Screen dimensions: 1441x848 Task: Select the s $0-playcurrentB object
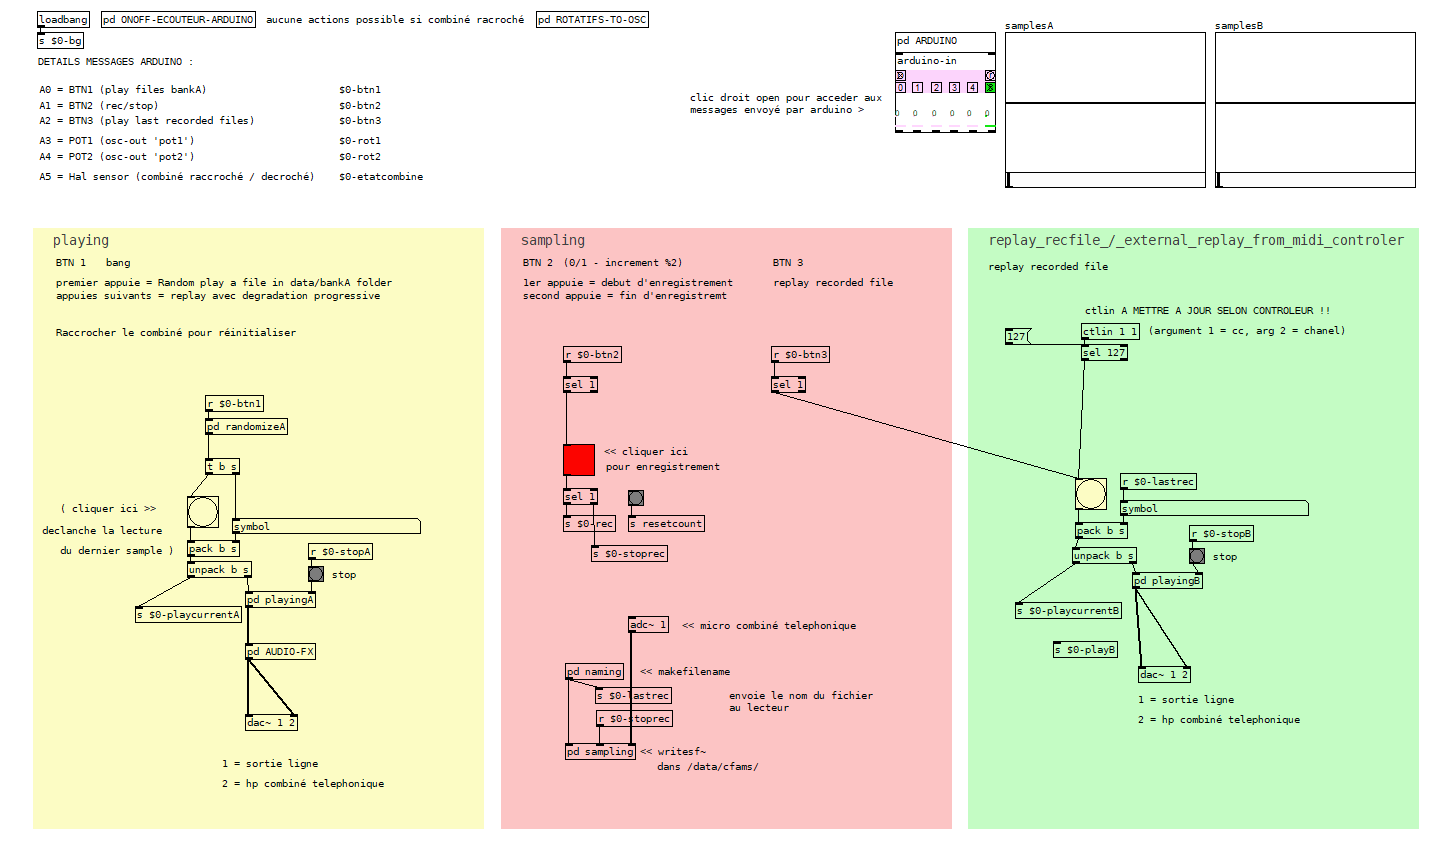point(1069,610)
